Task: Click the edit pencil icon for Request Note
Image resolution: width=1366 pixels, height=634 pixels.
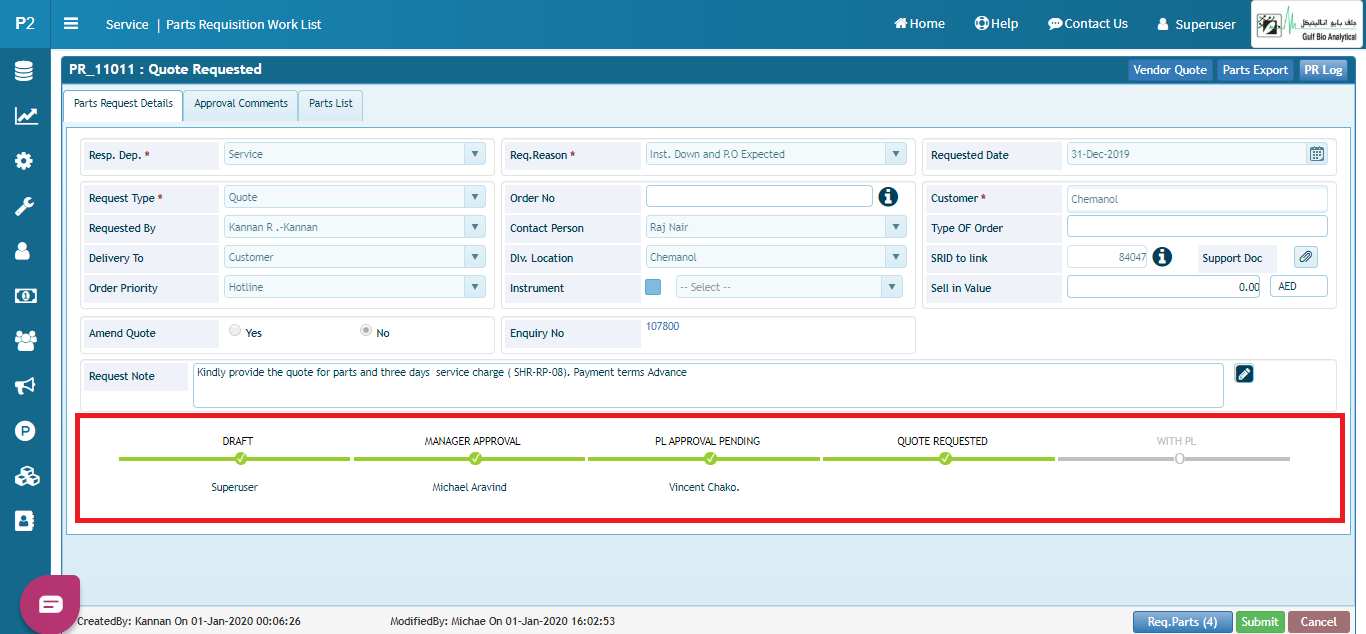Action: coord(1244,373)
